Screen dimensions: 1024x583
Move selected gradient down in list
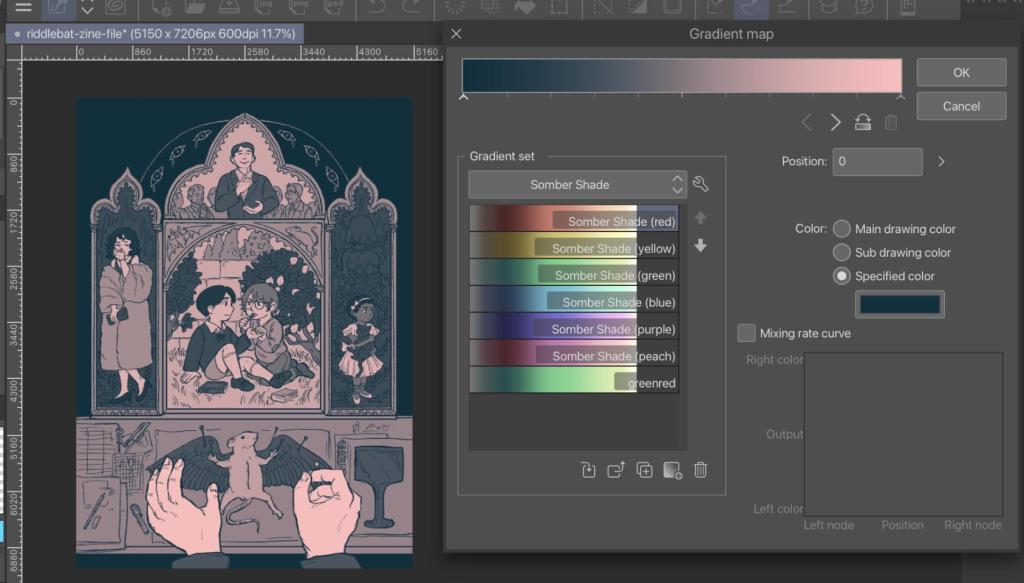pos(700,246)
